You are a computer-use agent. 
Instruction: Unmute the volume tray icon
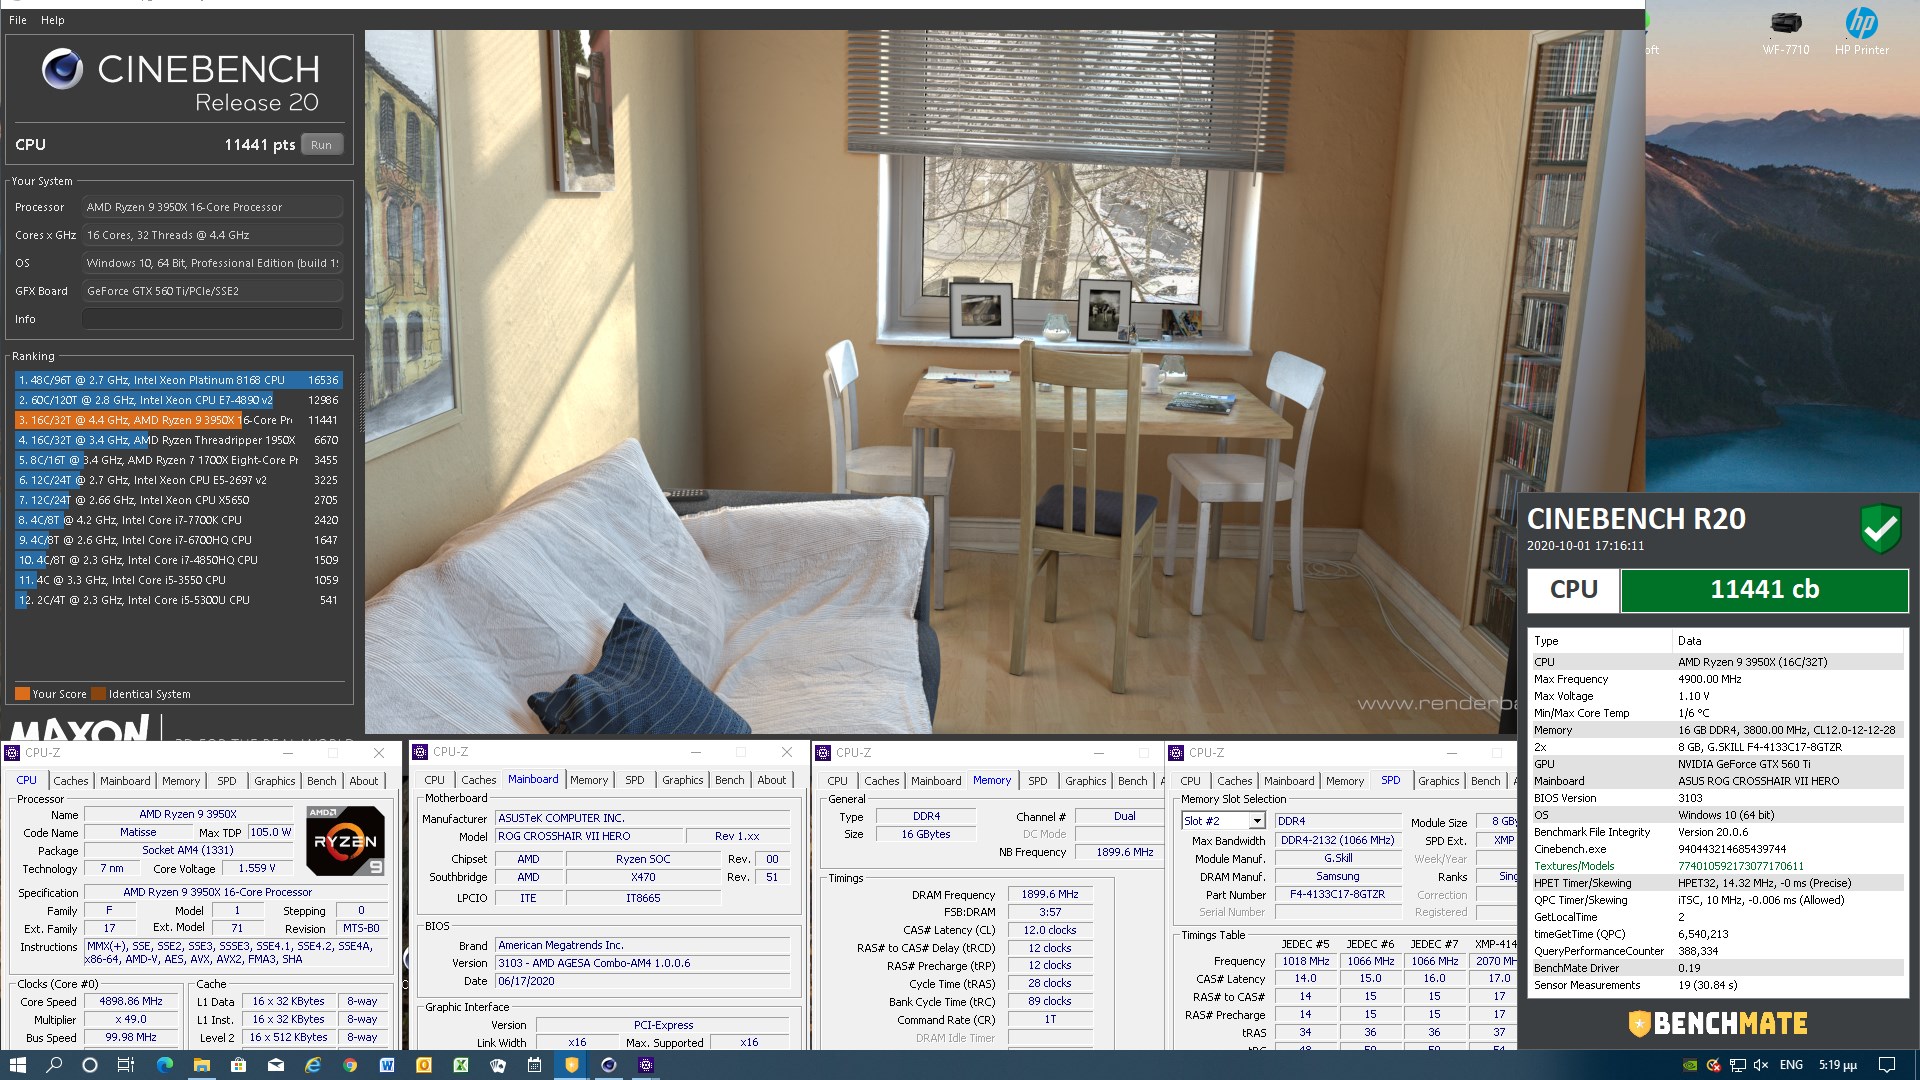pyautogui.click(x=1761, y=1065)
